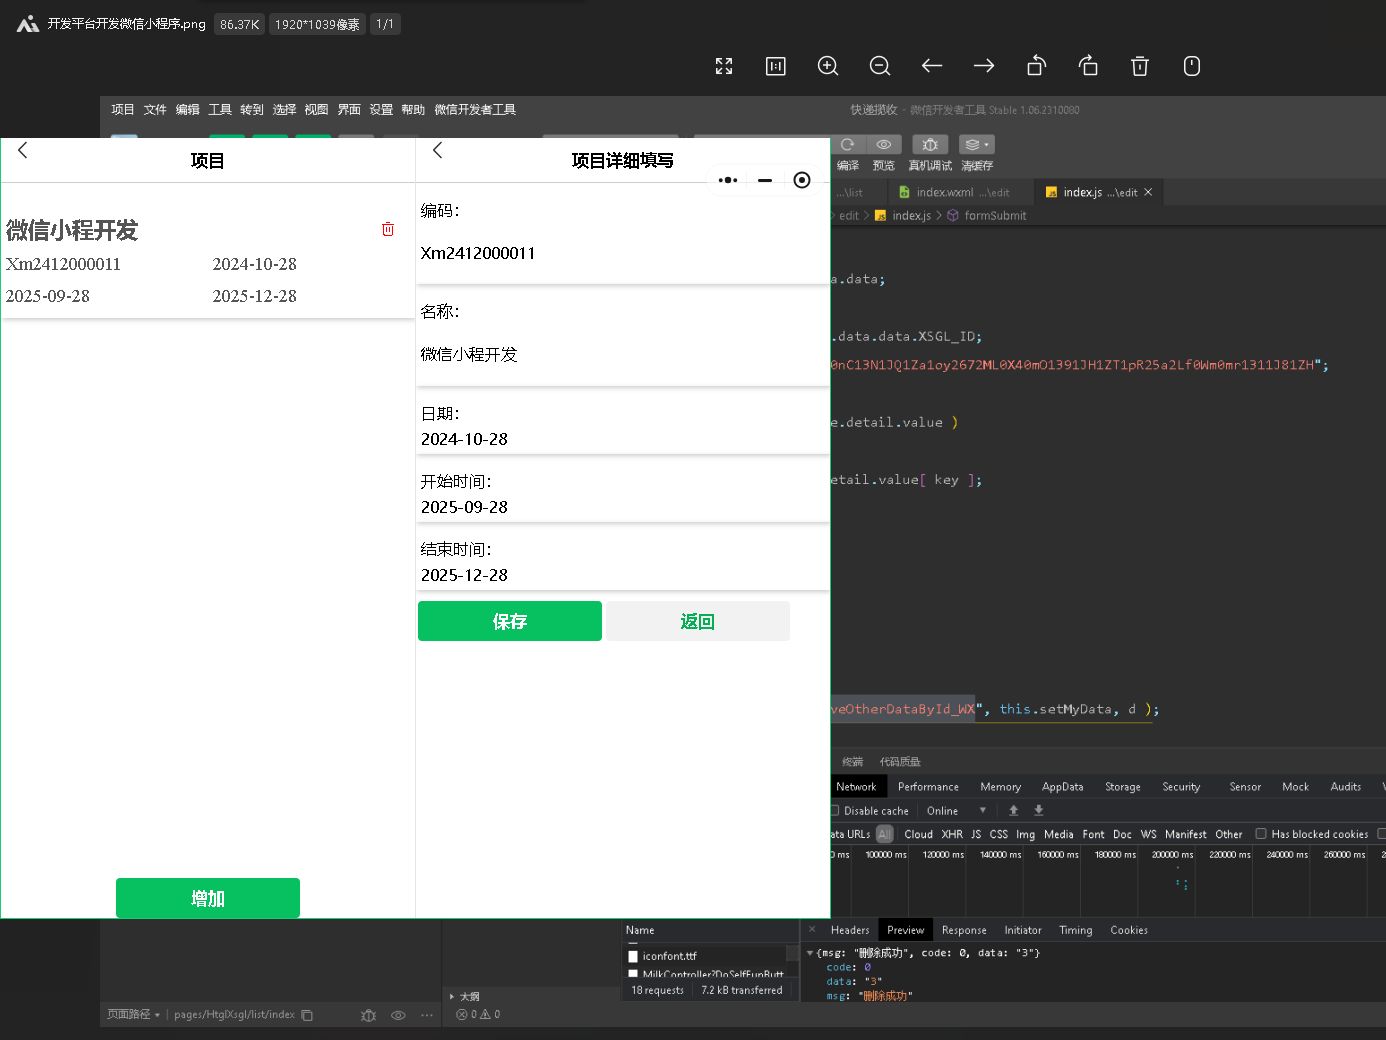Screen dimensions: 1386x1040
Task: Toggle the Has blocked cookies checkbox
Action: click(1261, 834)
